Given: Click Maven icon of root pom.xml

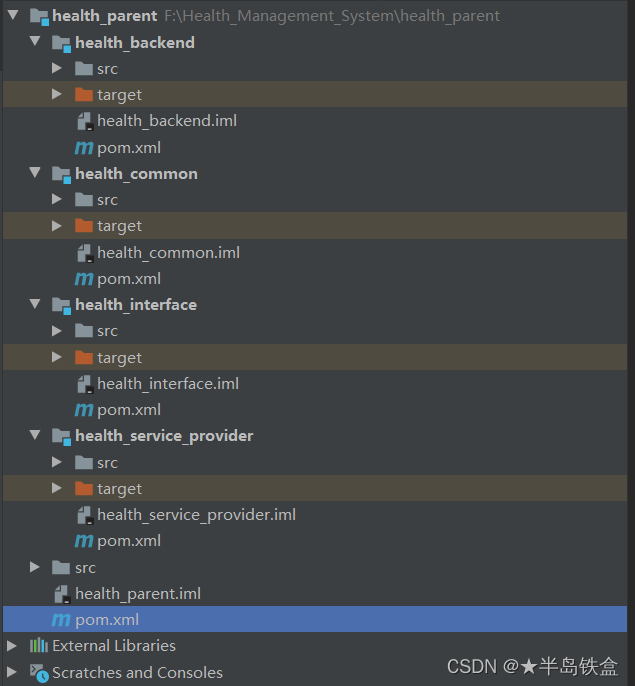Looking at the screenshot, I should 61,620.
